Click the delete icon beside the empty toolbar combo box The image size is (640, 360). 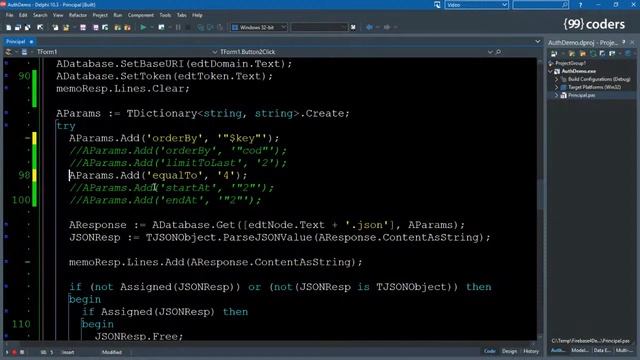pos(353,27)
